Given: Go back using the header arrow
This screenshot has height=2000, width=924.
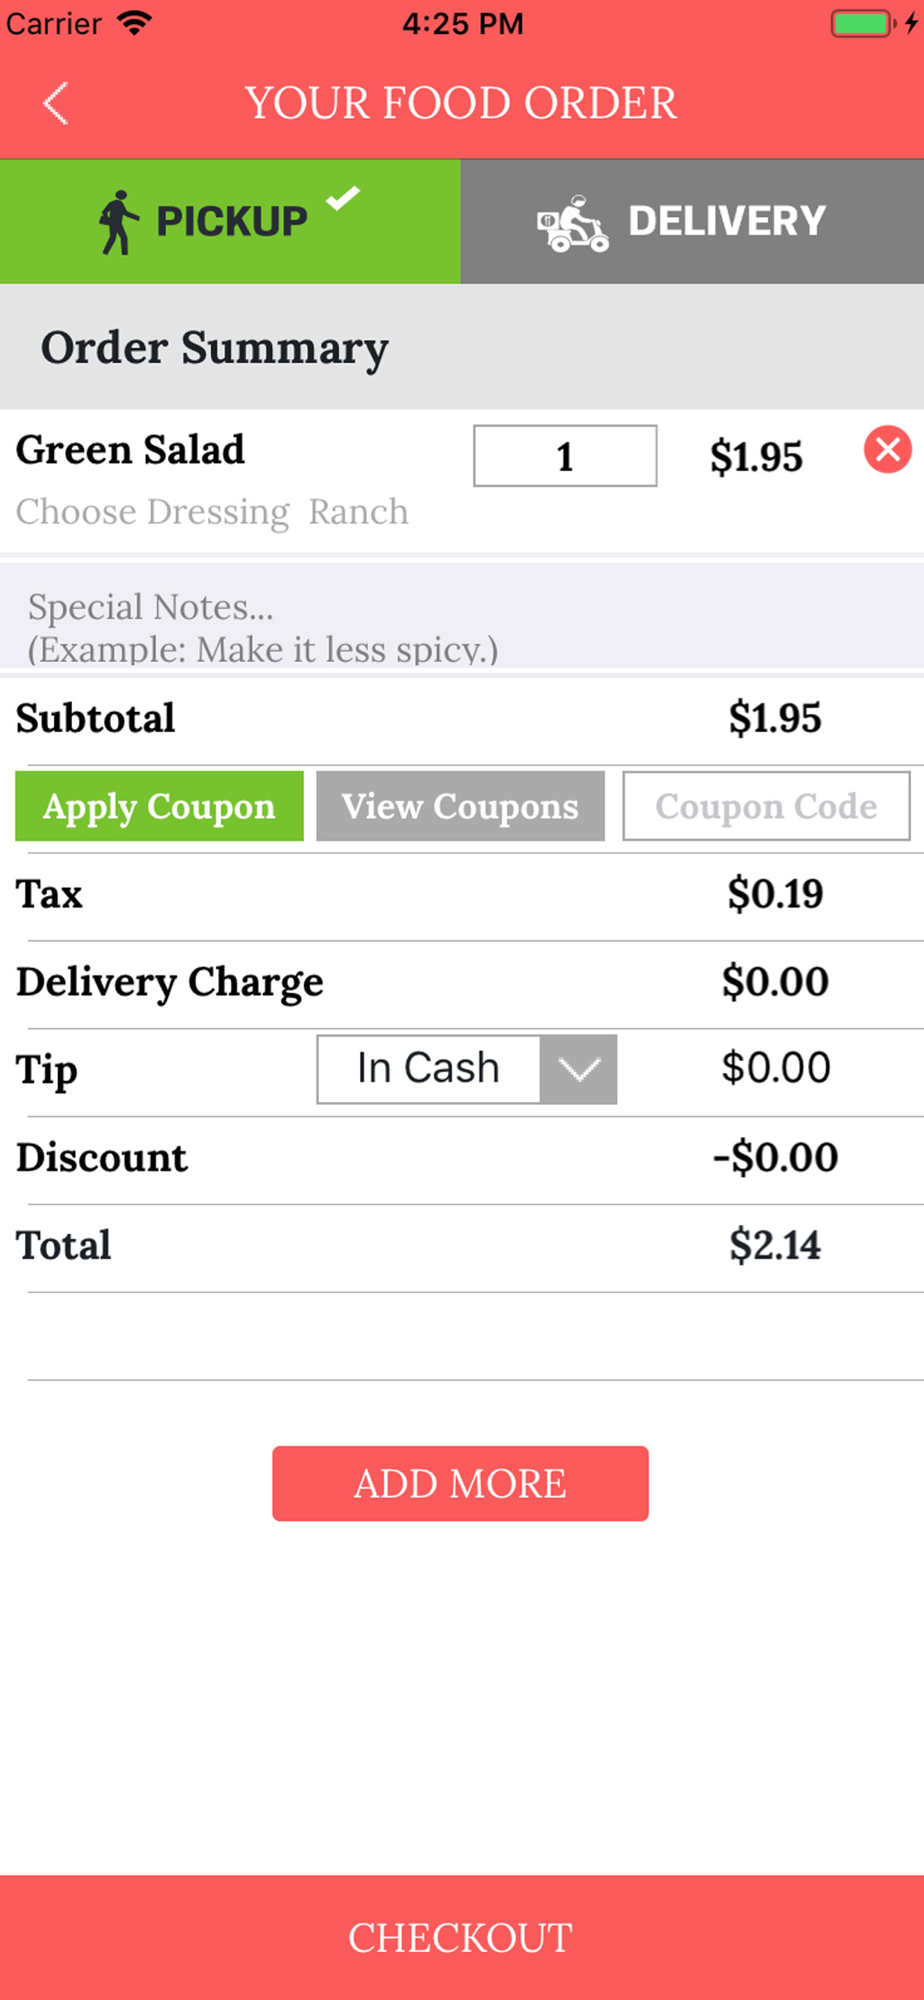Looking at the screenshot, I should coord(56,103).
